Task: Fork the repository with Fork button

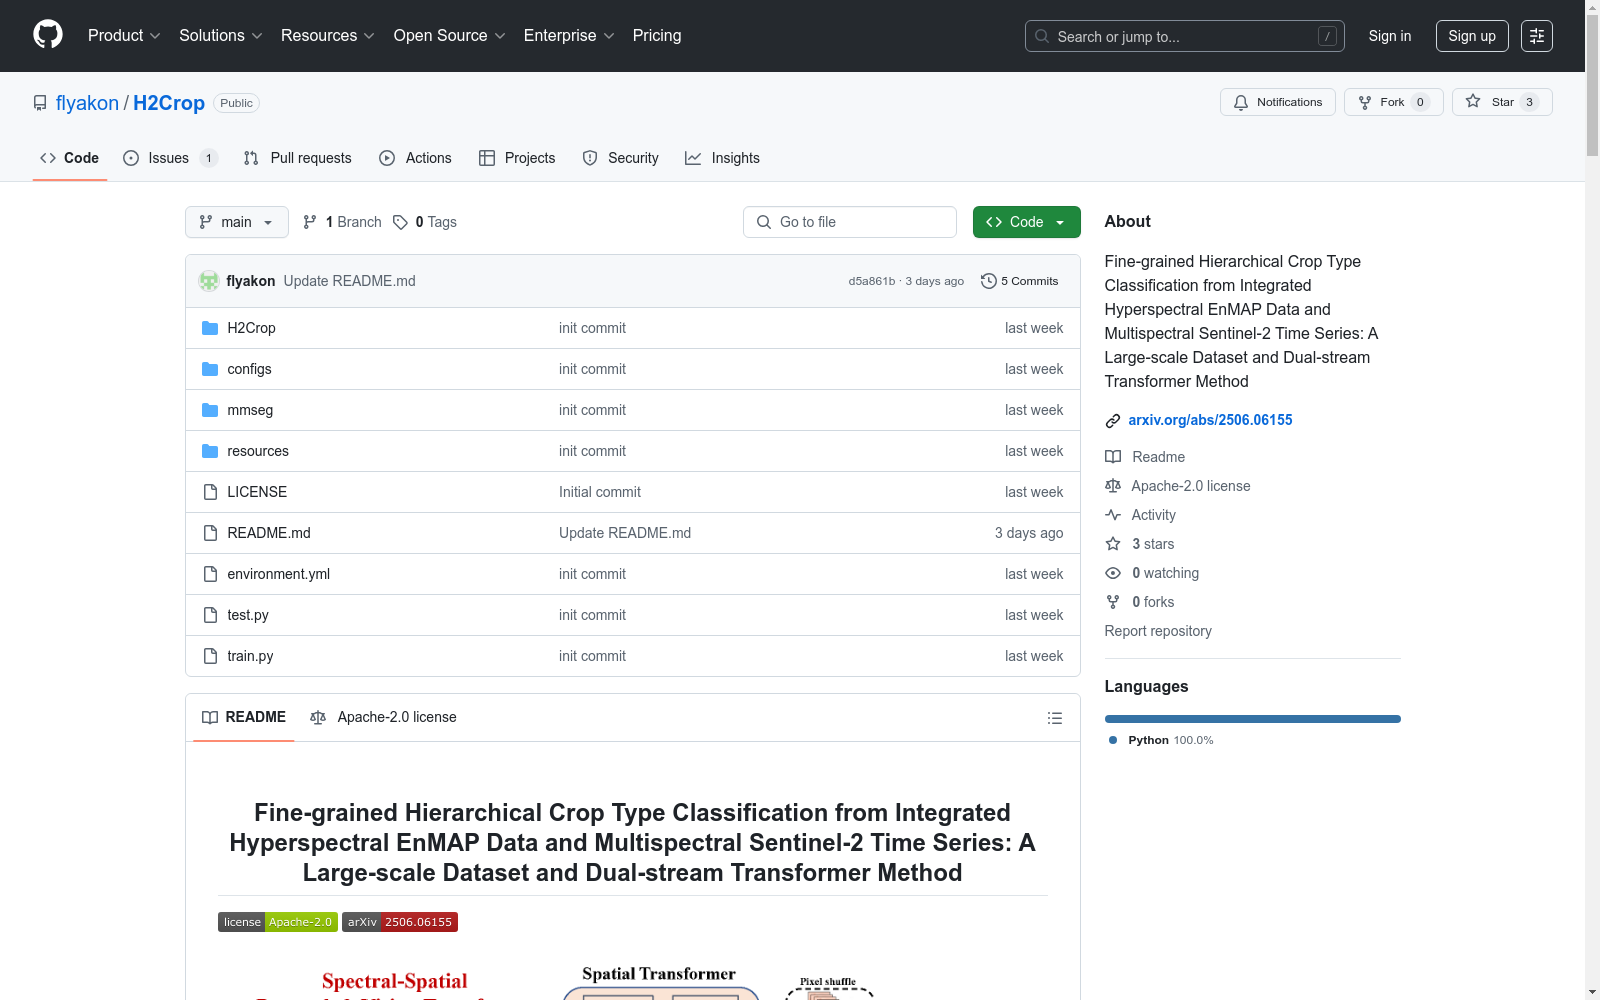Action: click(1394, 102)
